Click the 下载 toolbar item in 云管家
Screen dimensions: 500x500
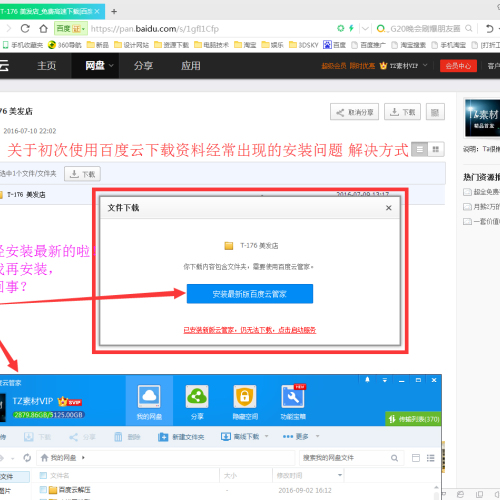click(x=37, y=437)
